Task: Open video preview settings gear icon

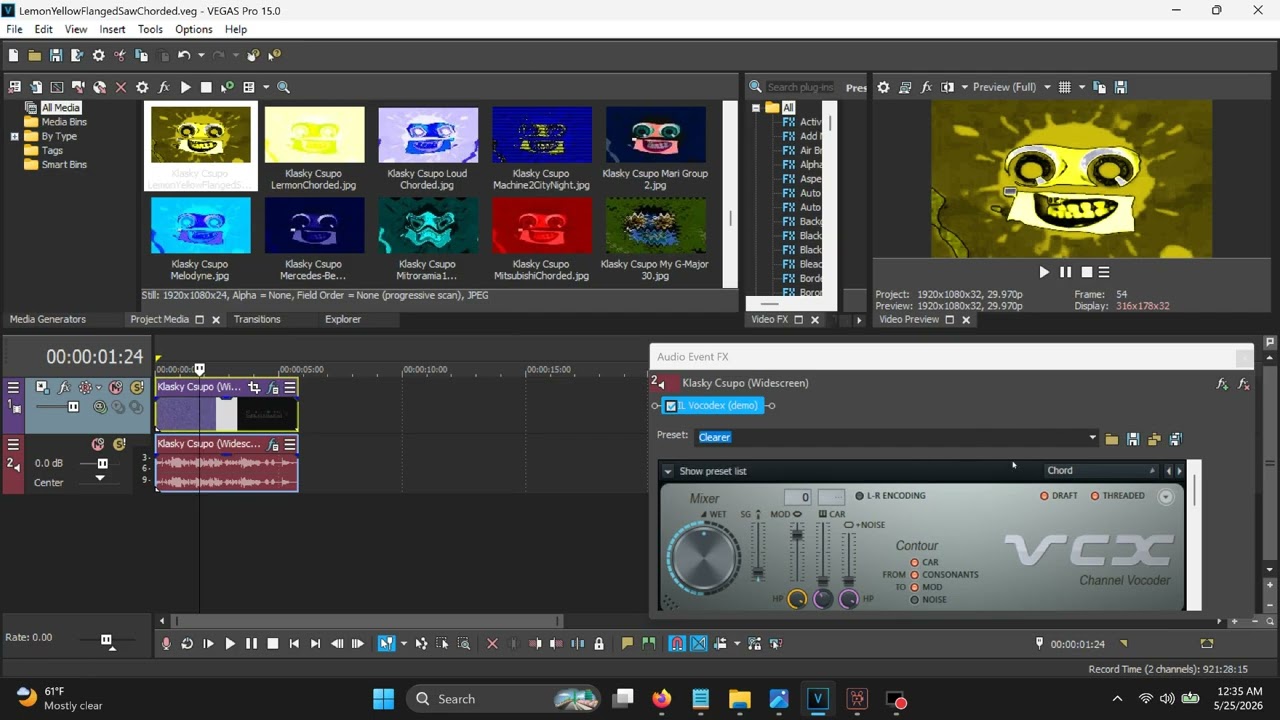Action: [x=883, y=87]
